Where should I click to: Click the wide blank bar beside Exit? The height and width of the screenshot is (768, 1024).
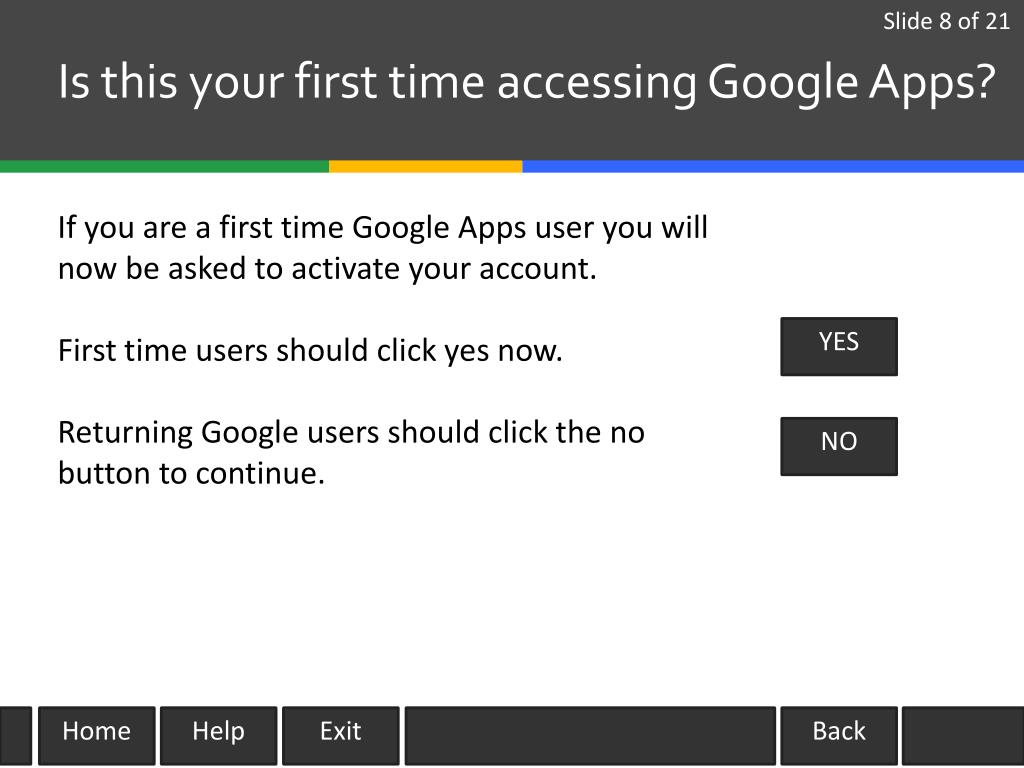(590, 735)
